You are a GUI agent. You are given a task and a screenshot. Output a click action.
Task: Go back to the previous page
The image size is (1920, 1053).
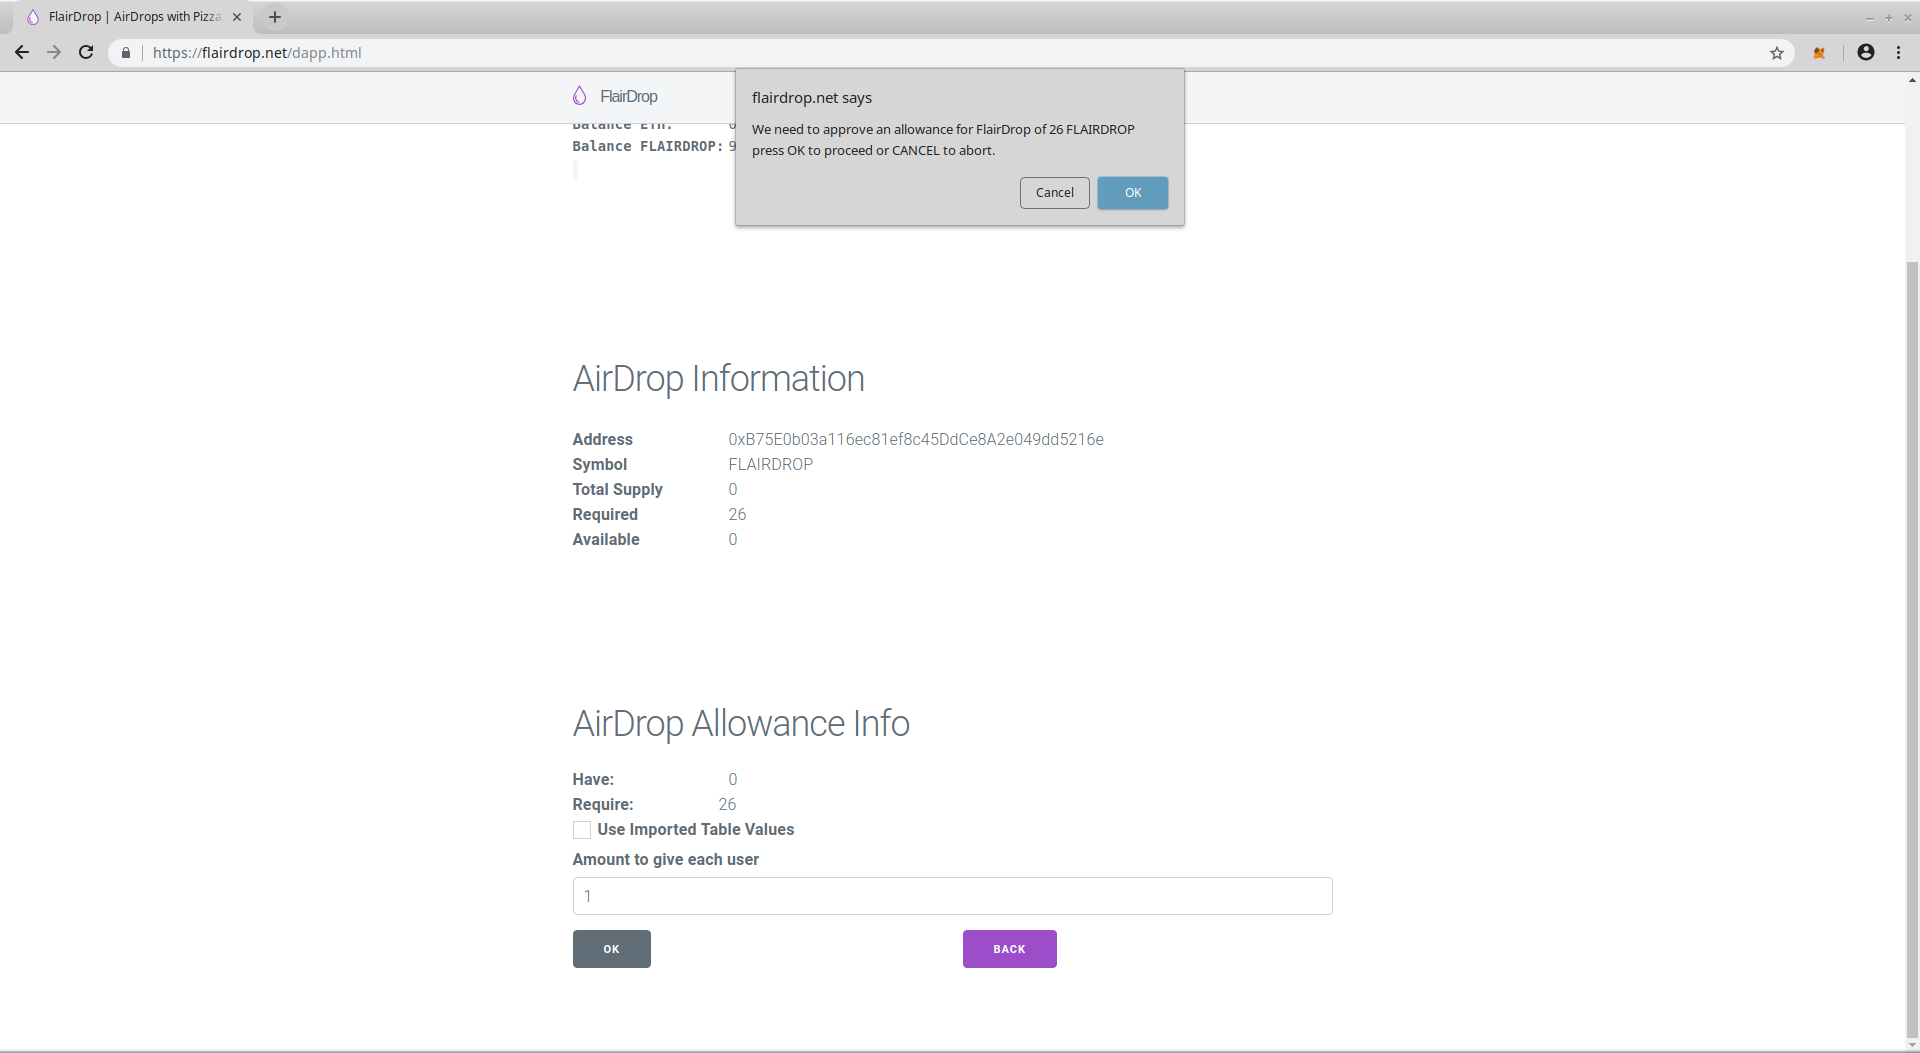[x=22, y=53]
